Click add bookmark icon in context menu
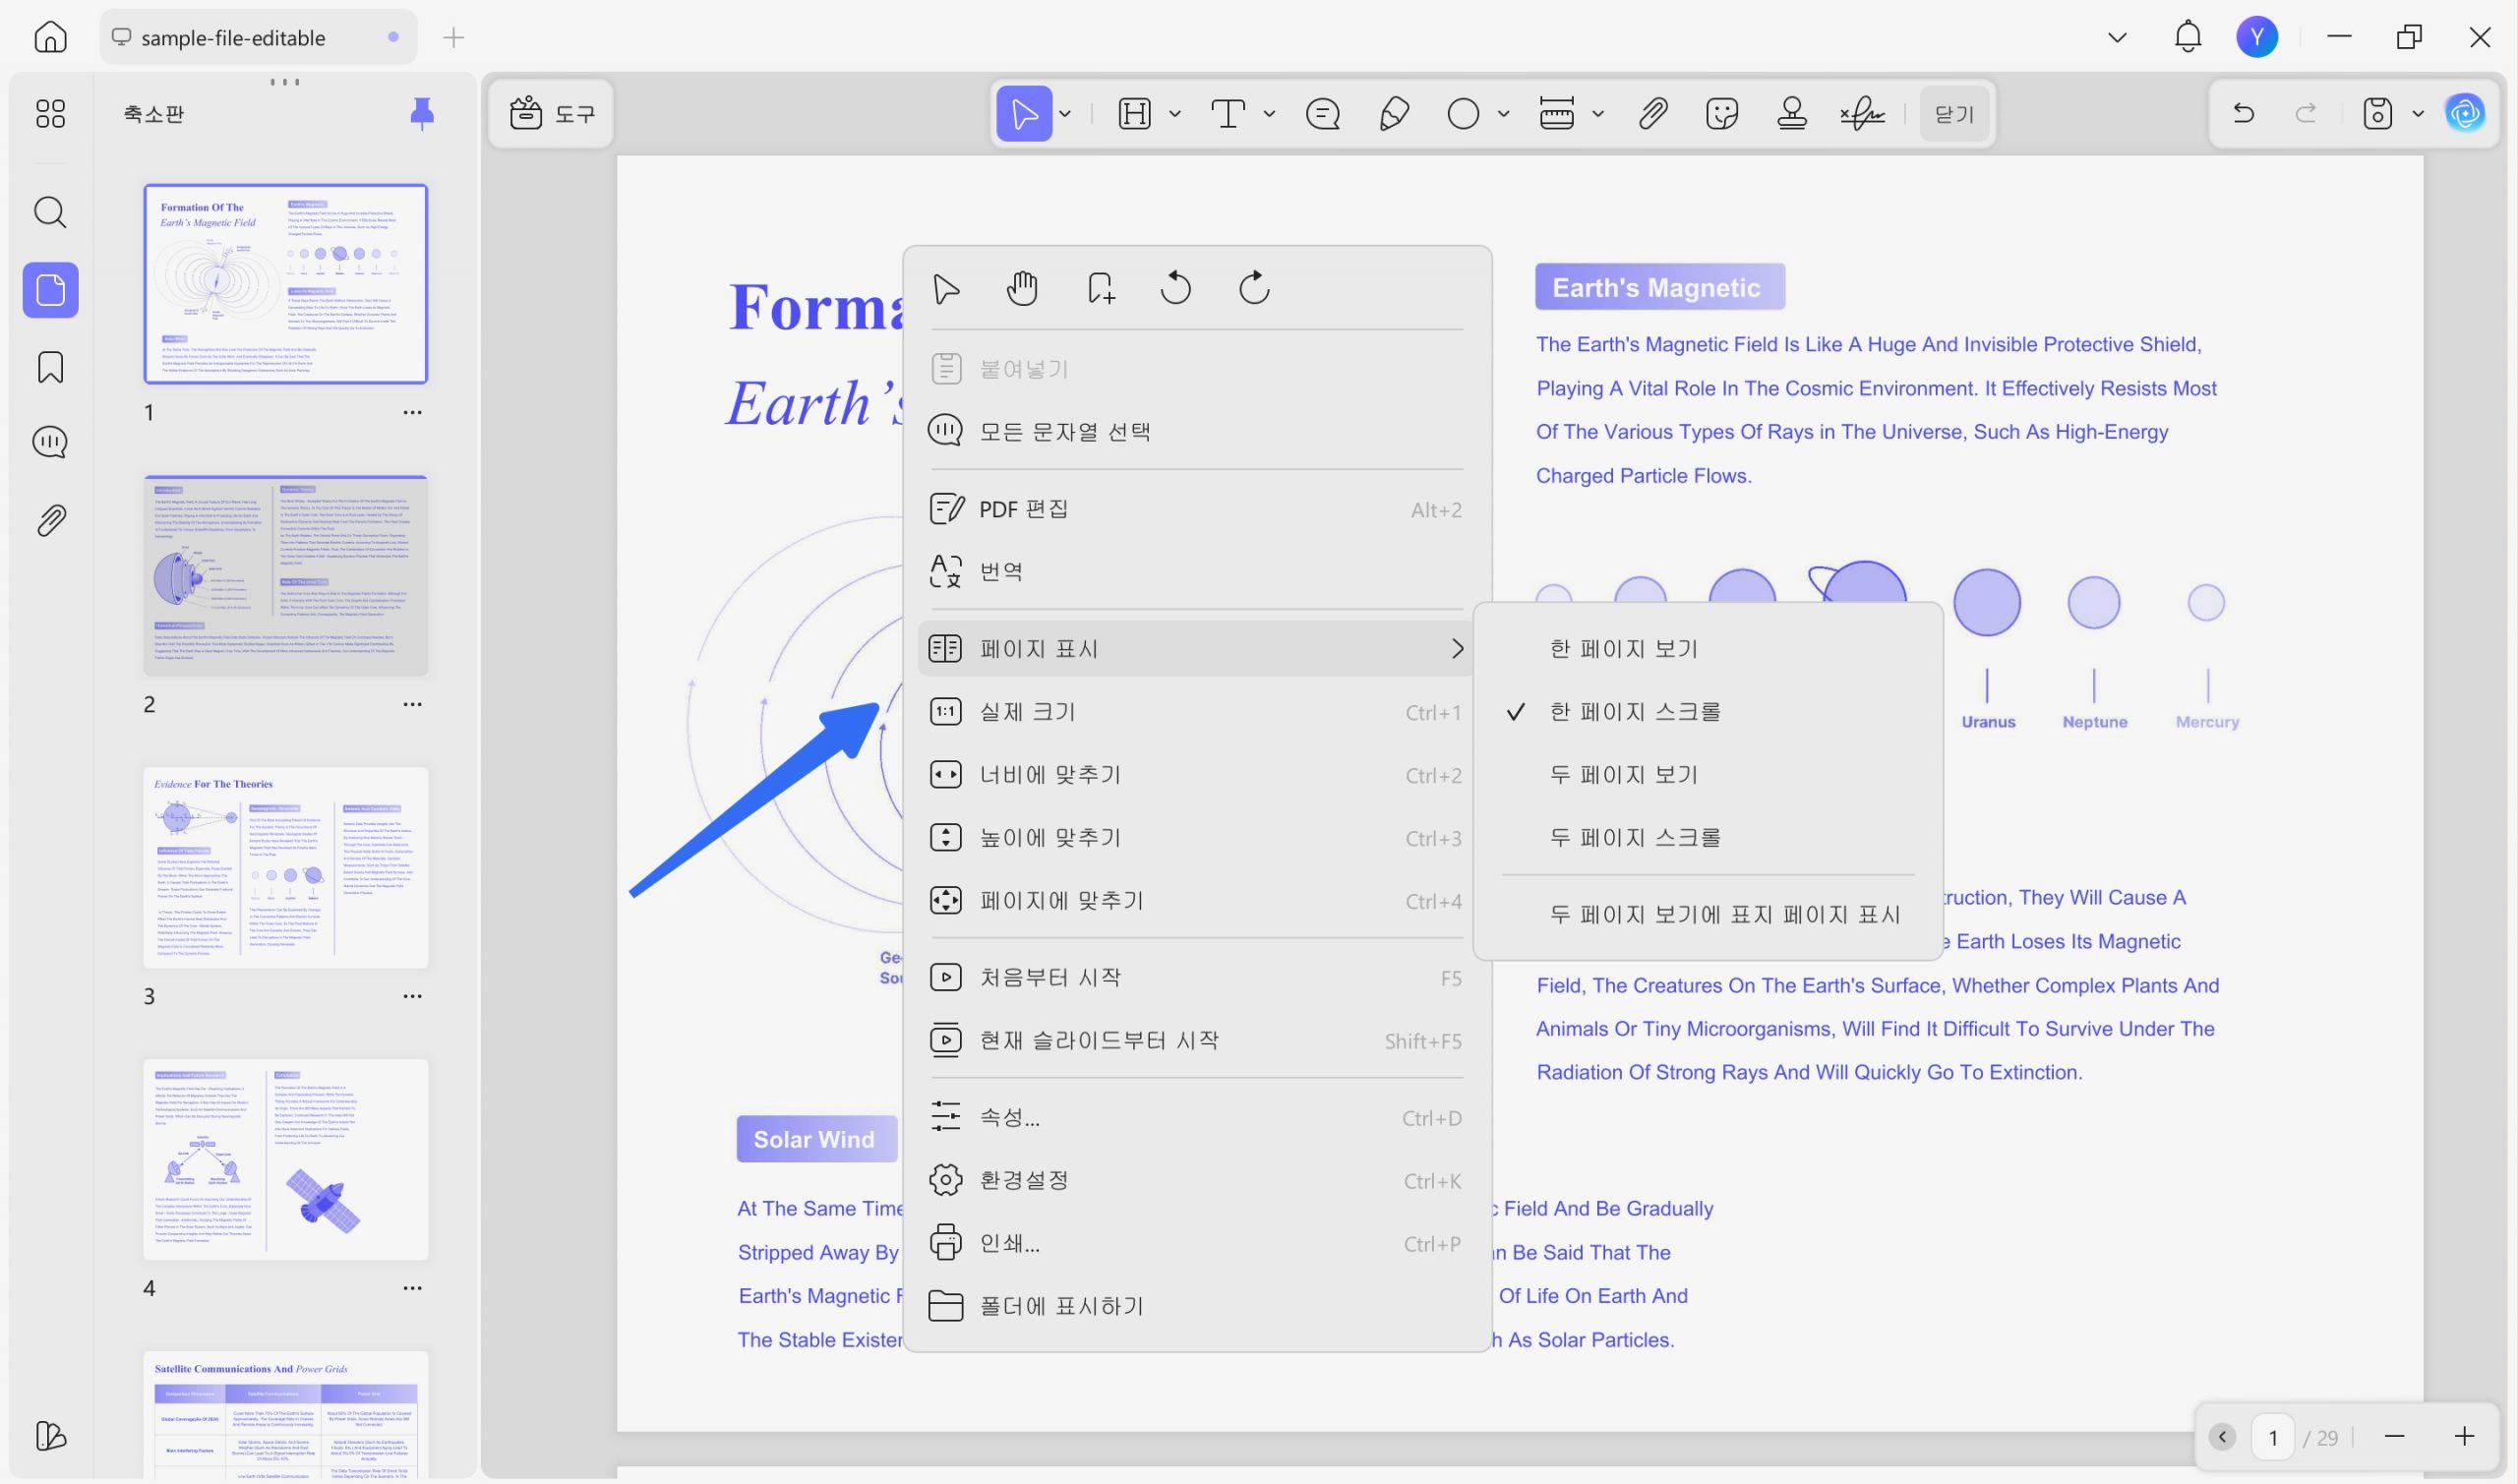 pos(1100,289)
